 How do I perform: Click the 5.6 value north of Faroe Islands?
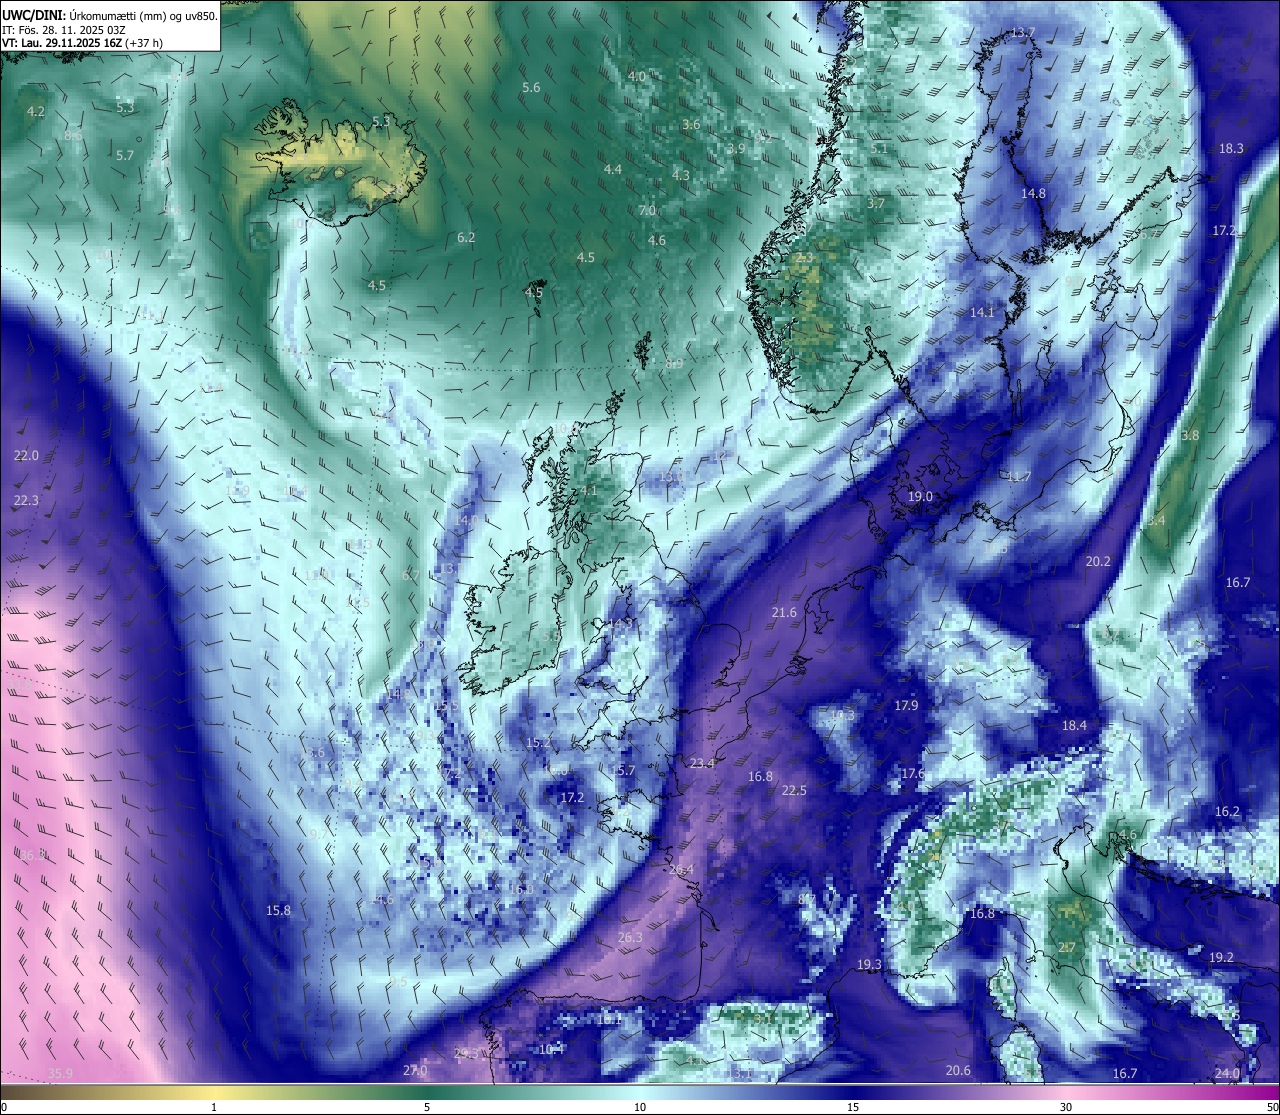pyautogui.click(x=531, y=88)
